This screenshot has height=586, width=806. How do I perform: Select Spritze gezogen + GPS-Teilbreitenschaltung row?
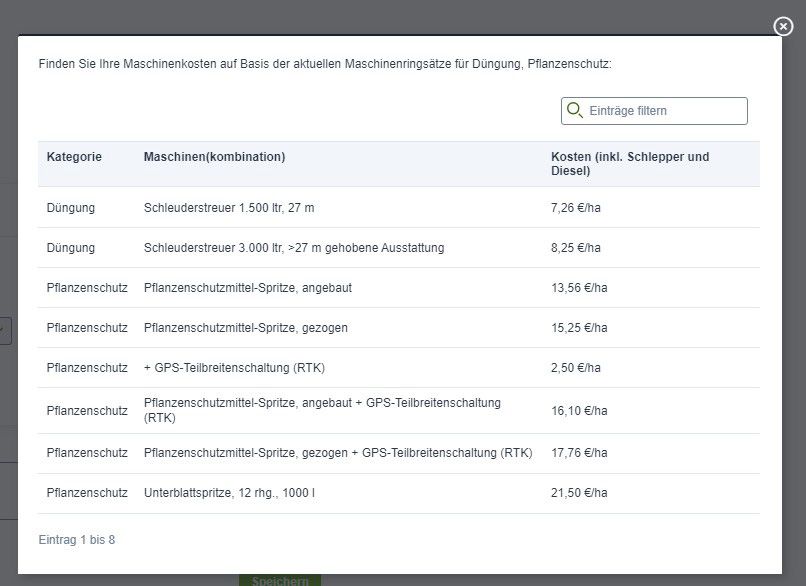[x=399, y=453]
